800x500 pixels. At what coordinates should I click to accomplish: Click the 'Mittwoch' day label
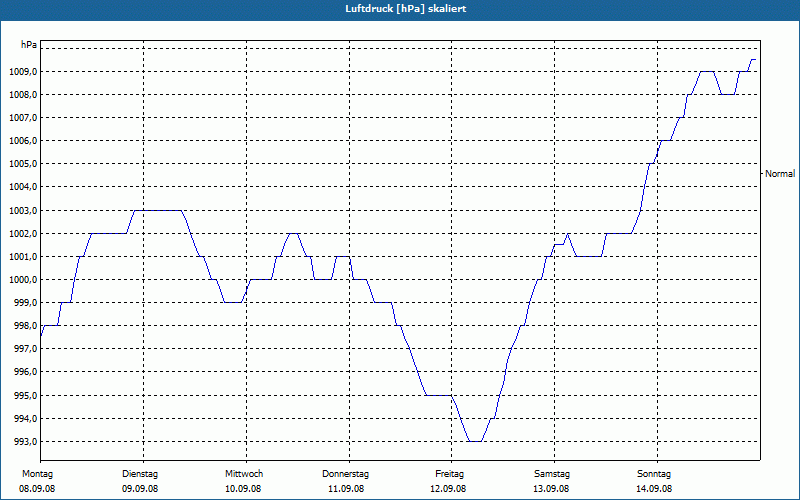(244, 474)
